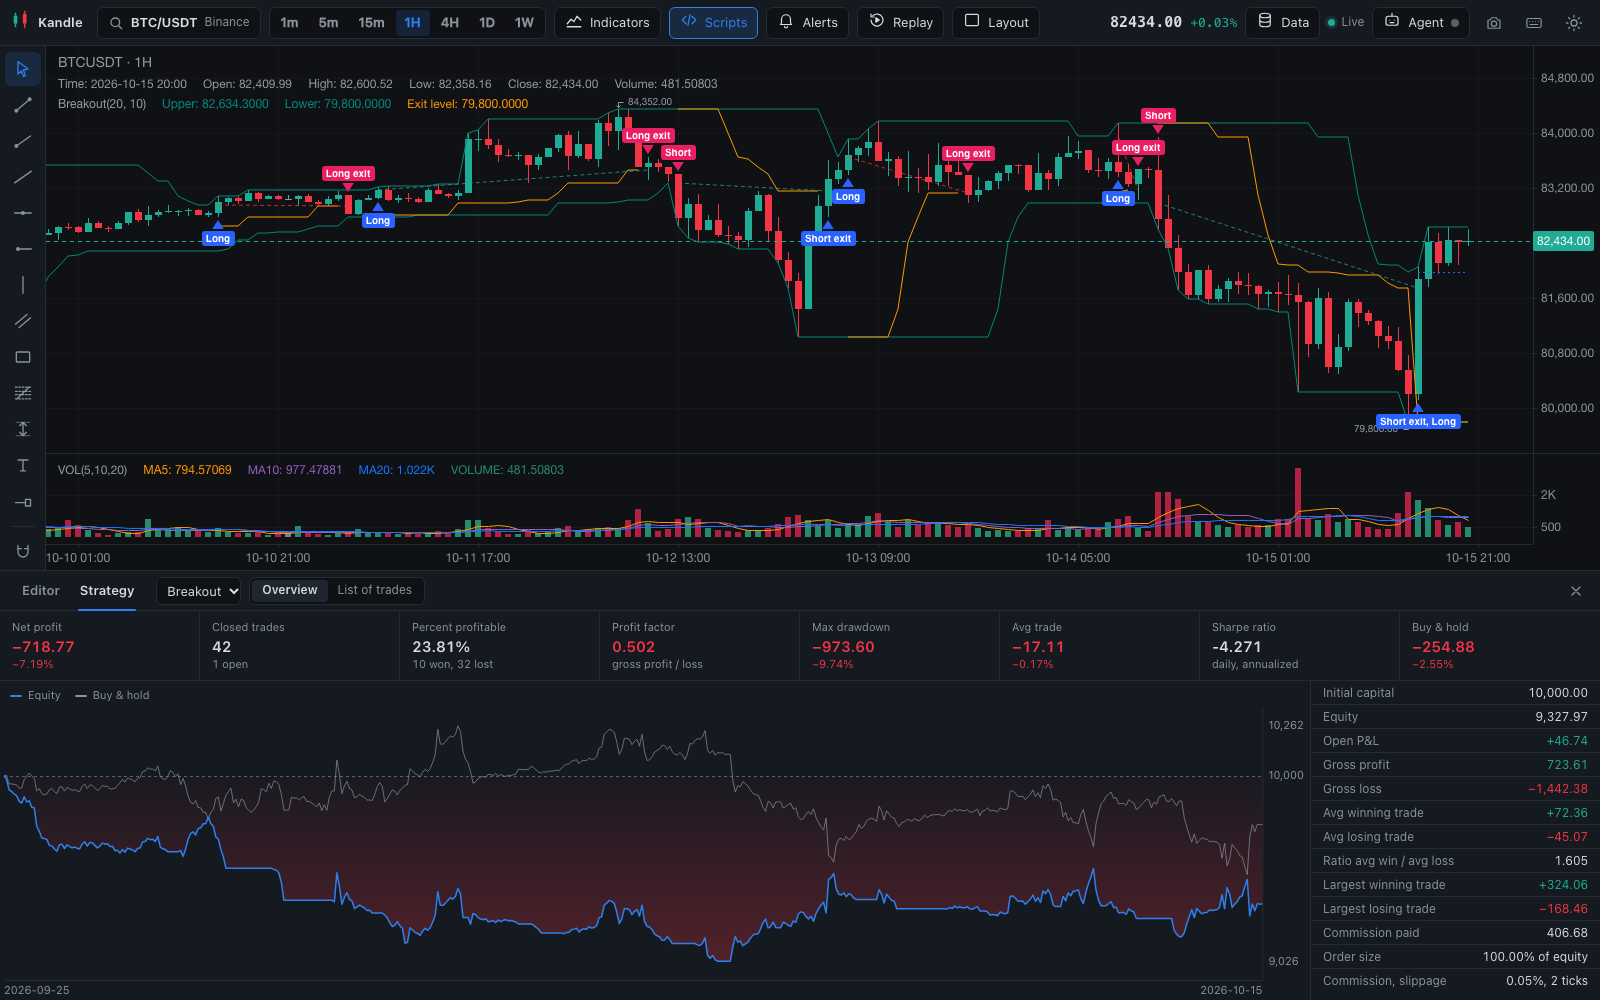Select the price label tool
1600x1000 pixels.
23,502
